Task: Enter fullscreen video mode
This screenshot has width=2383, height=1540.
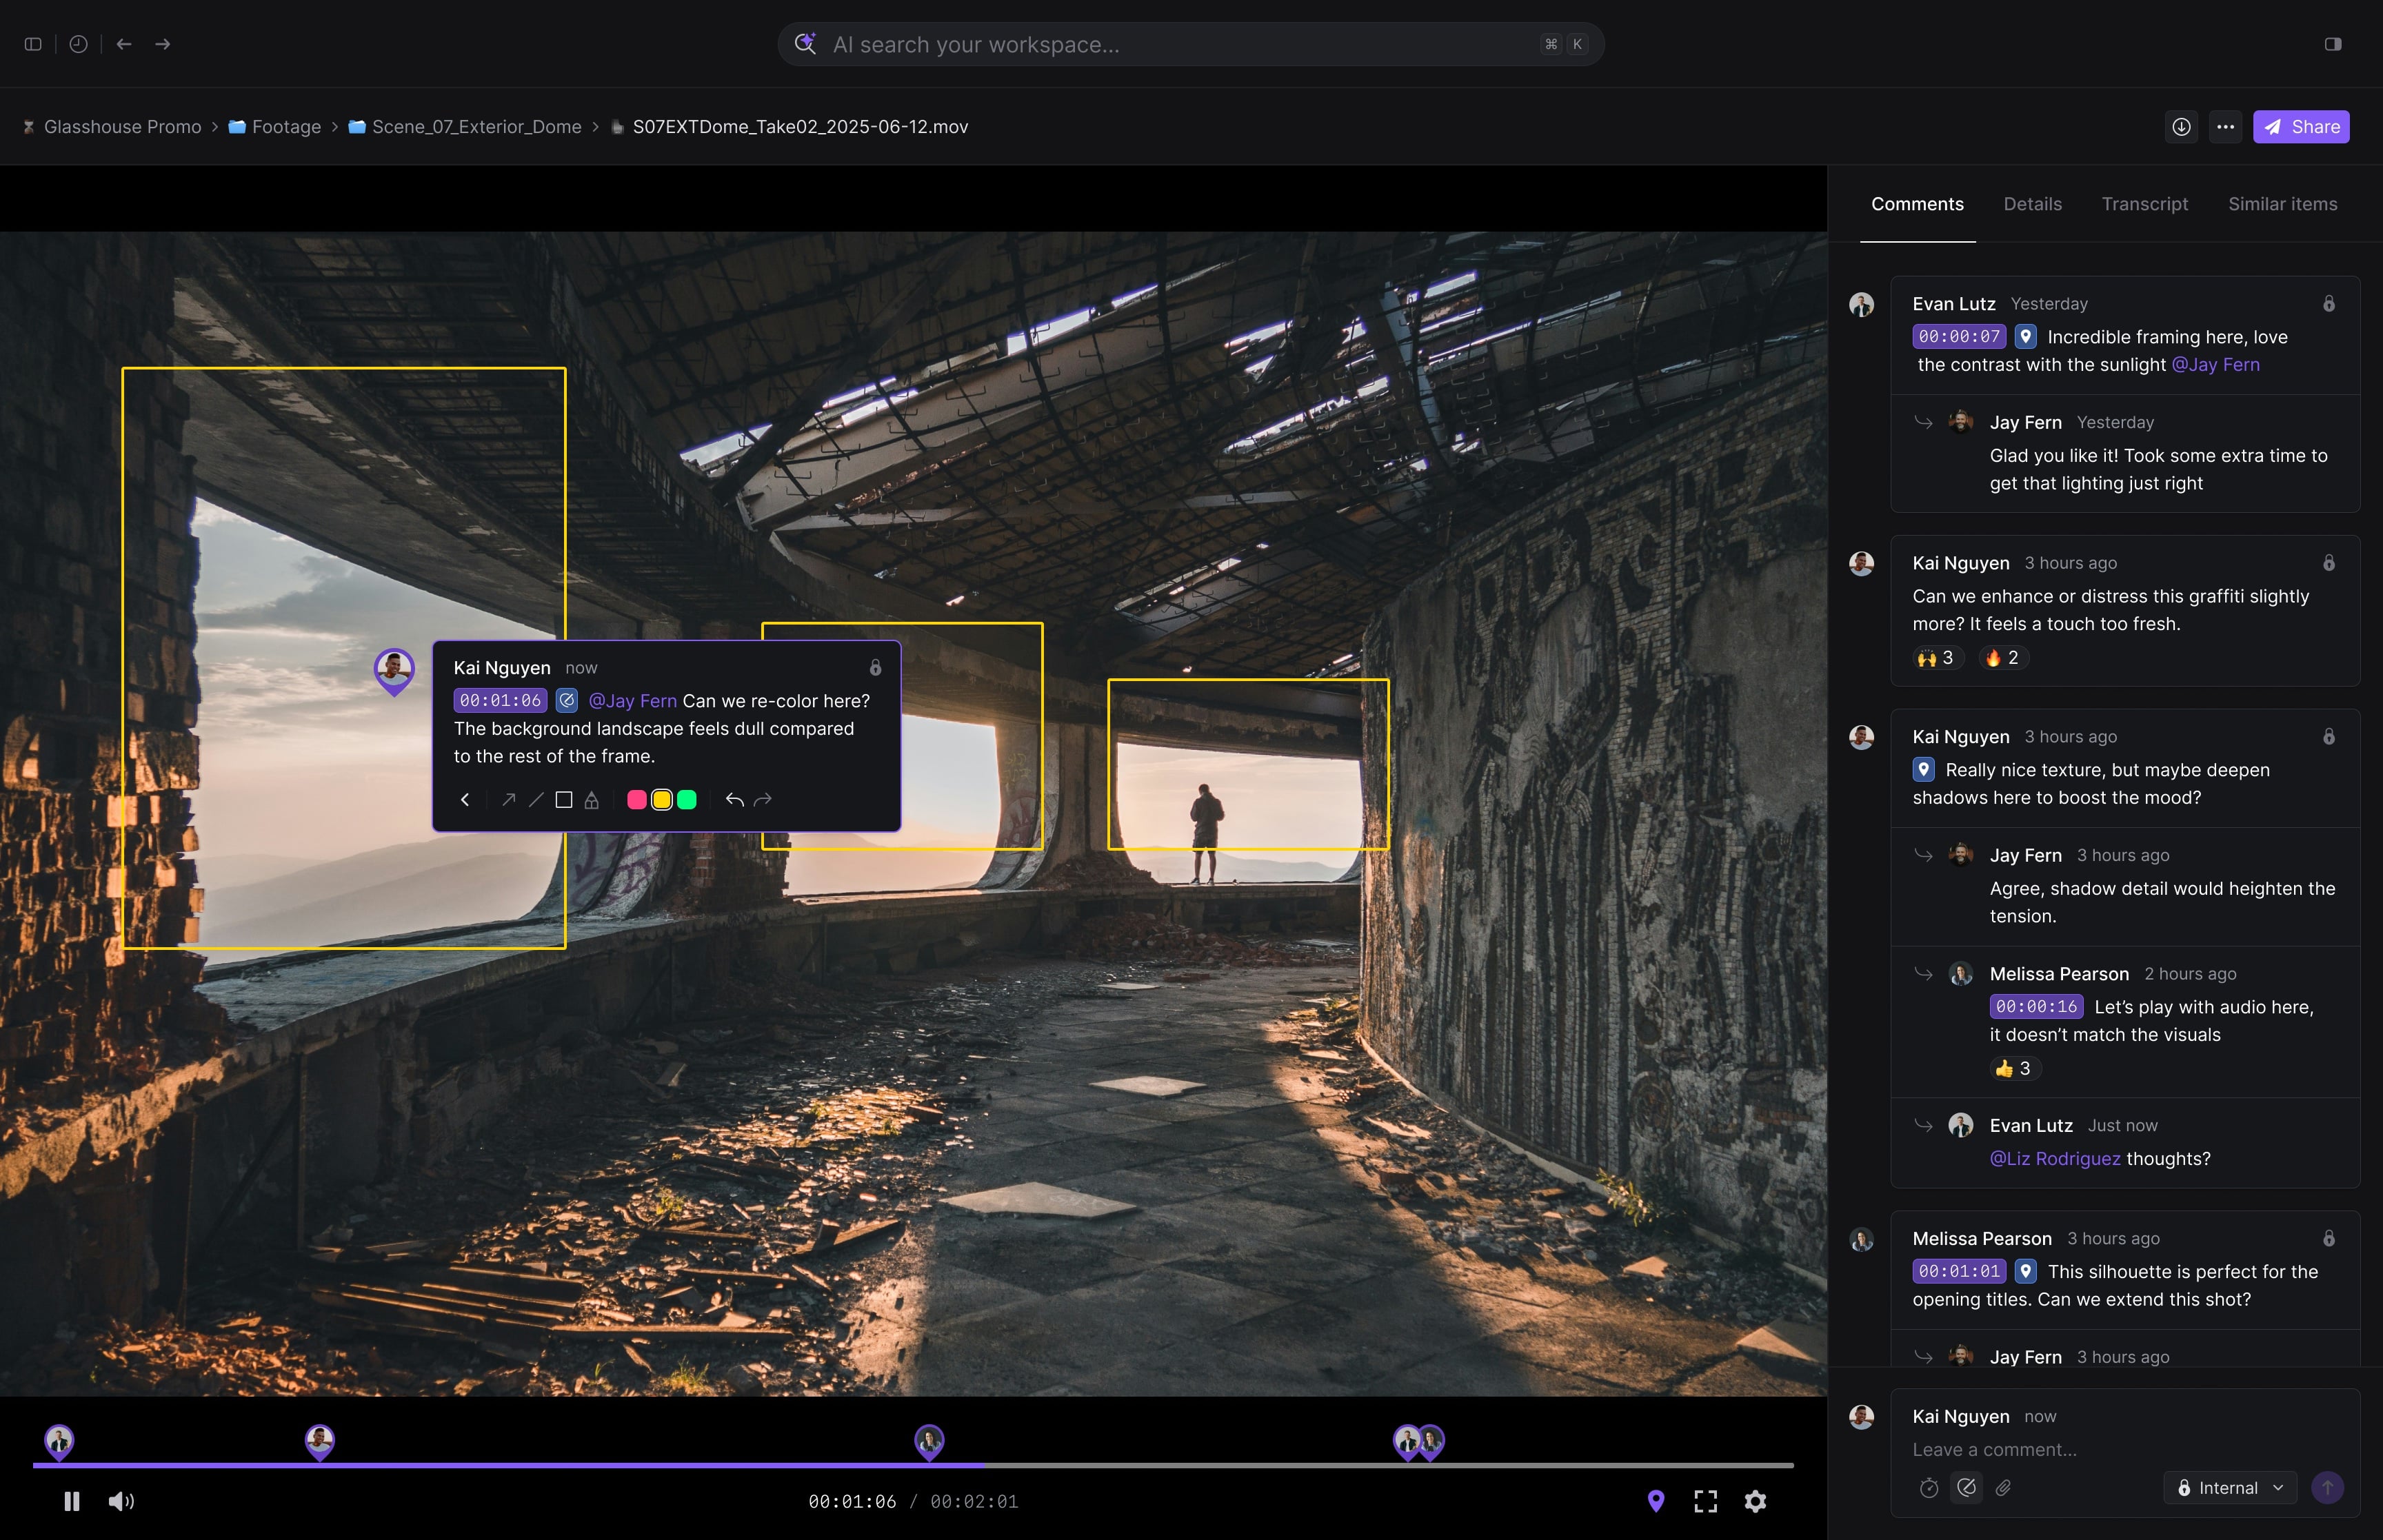Action: coord(1706,1501)
